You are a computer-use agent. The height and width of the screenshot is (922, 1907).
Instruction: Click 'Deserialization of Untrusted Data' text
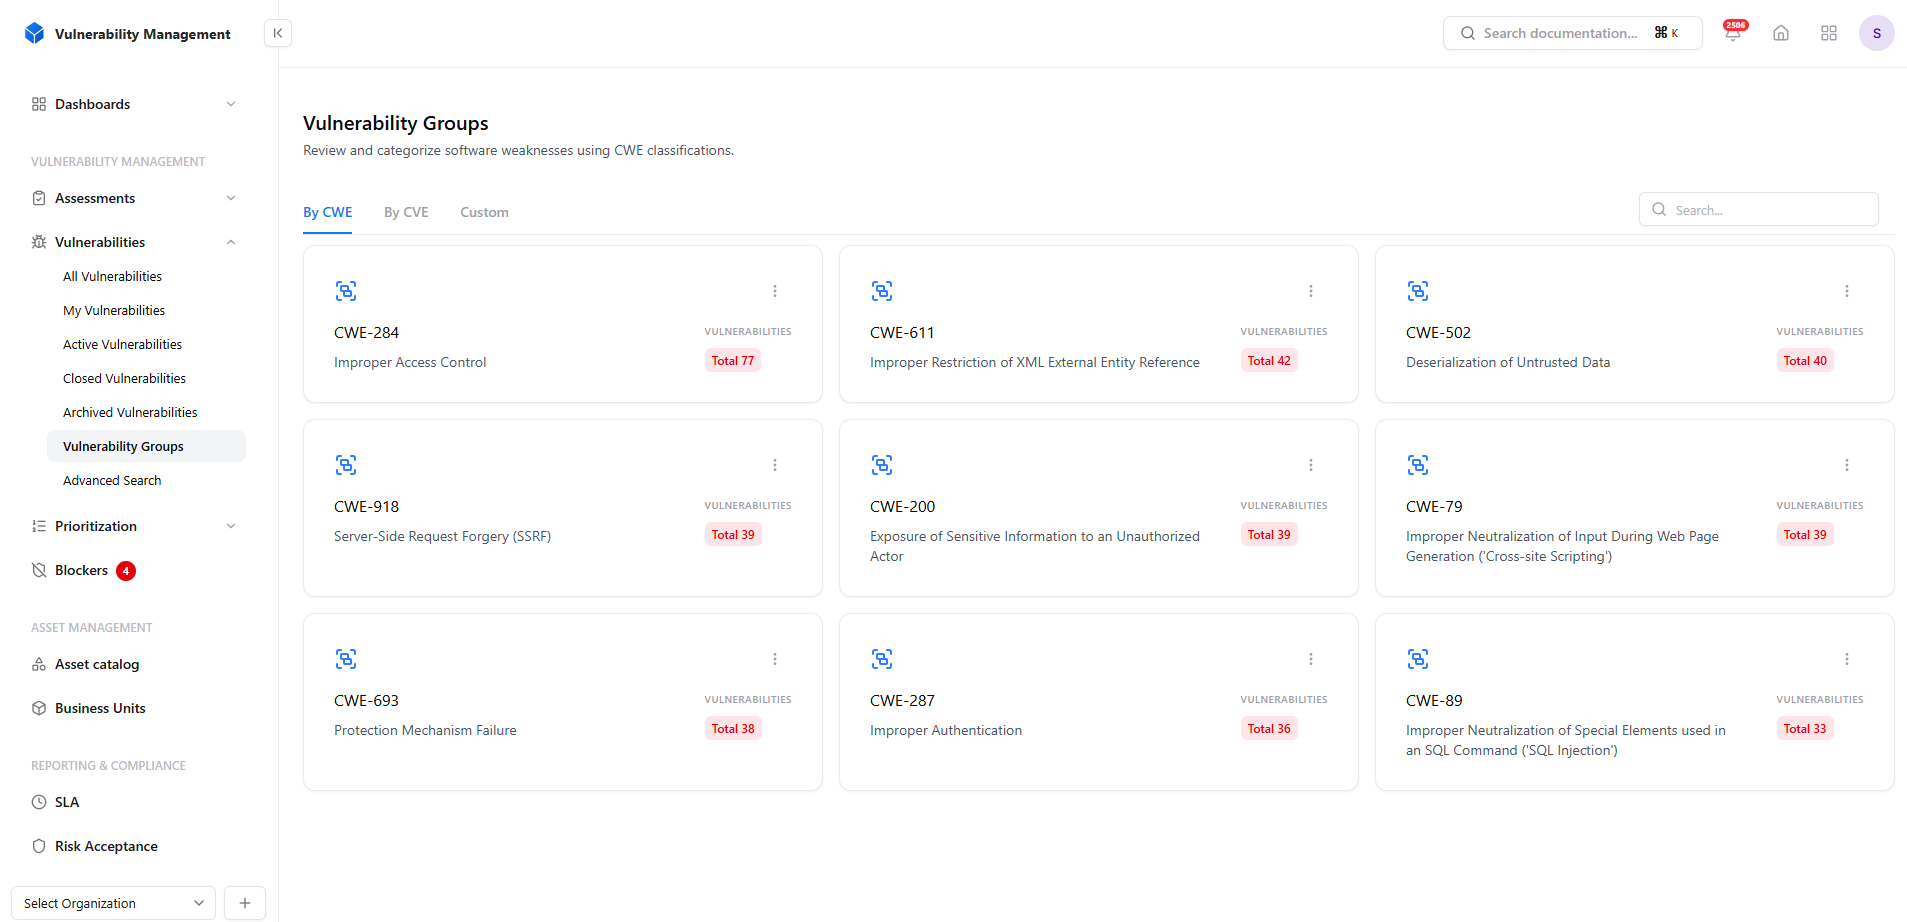[x=1508, y=362]
